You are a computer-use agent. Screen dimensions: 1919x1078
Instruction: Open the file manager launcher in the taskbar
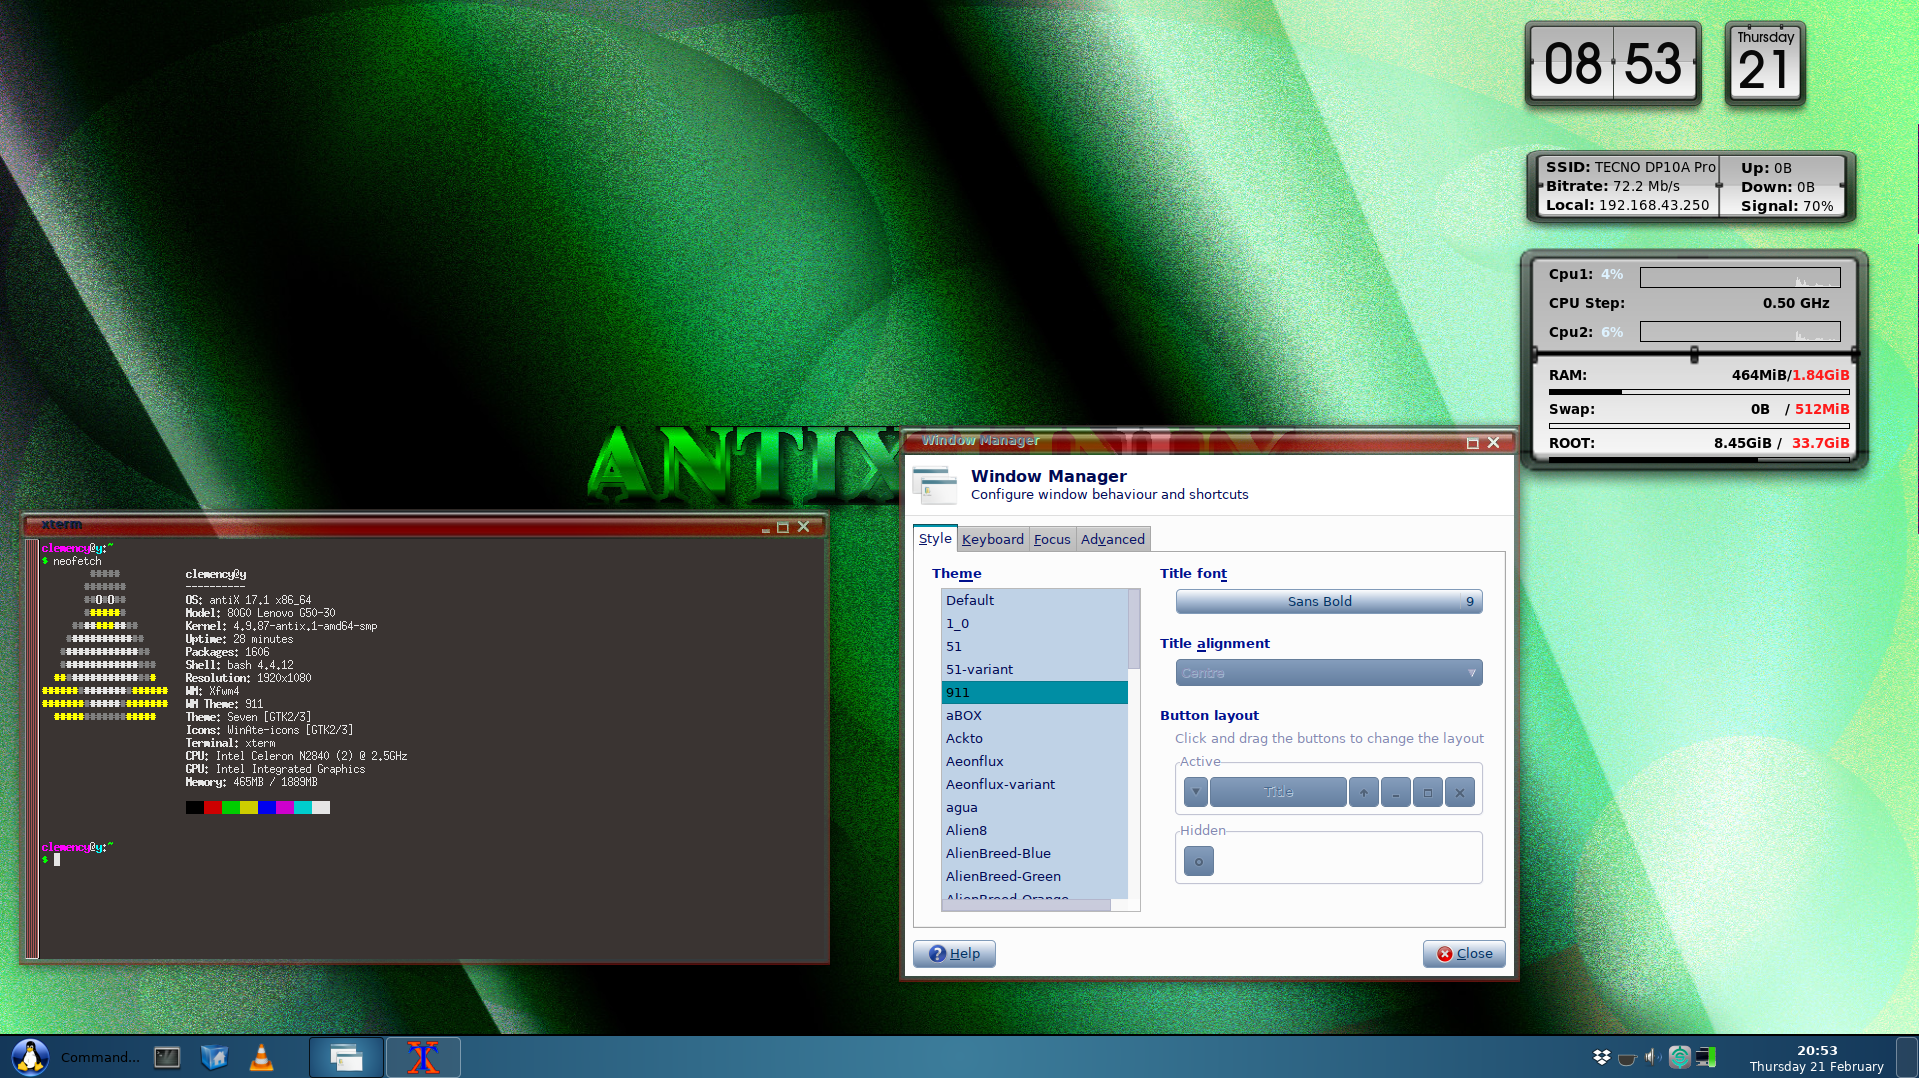click(214, 1057)
